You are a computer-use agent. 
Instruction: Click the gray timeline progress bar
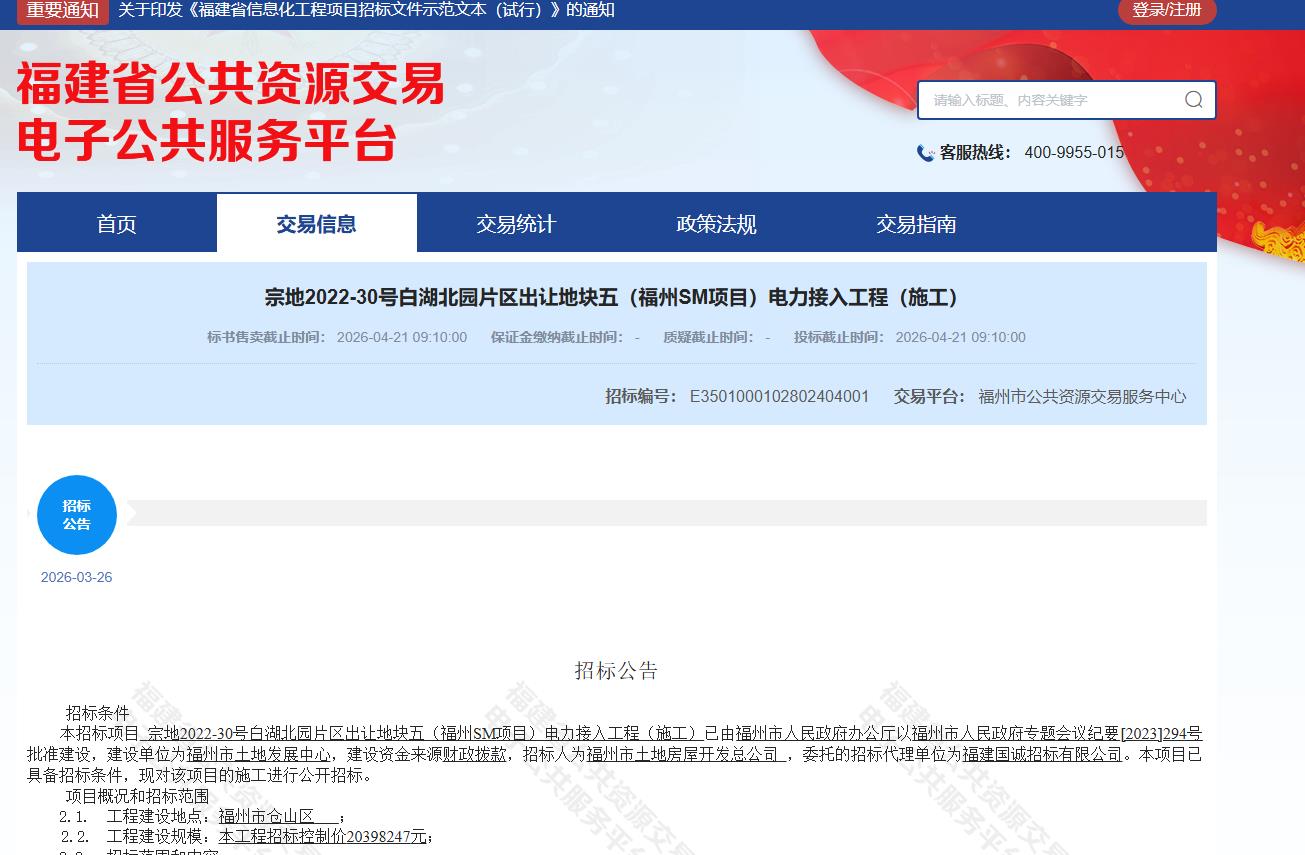665,513
